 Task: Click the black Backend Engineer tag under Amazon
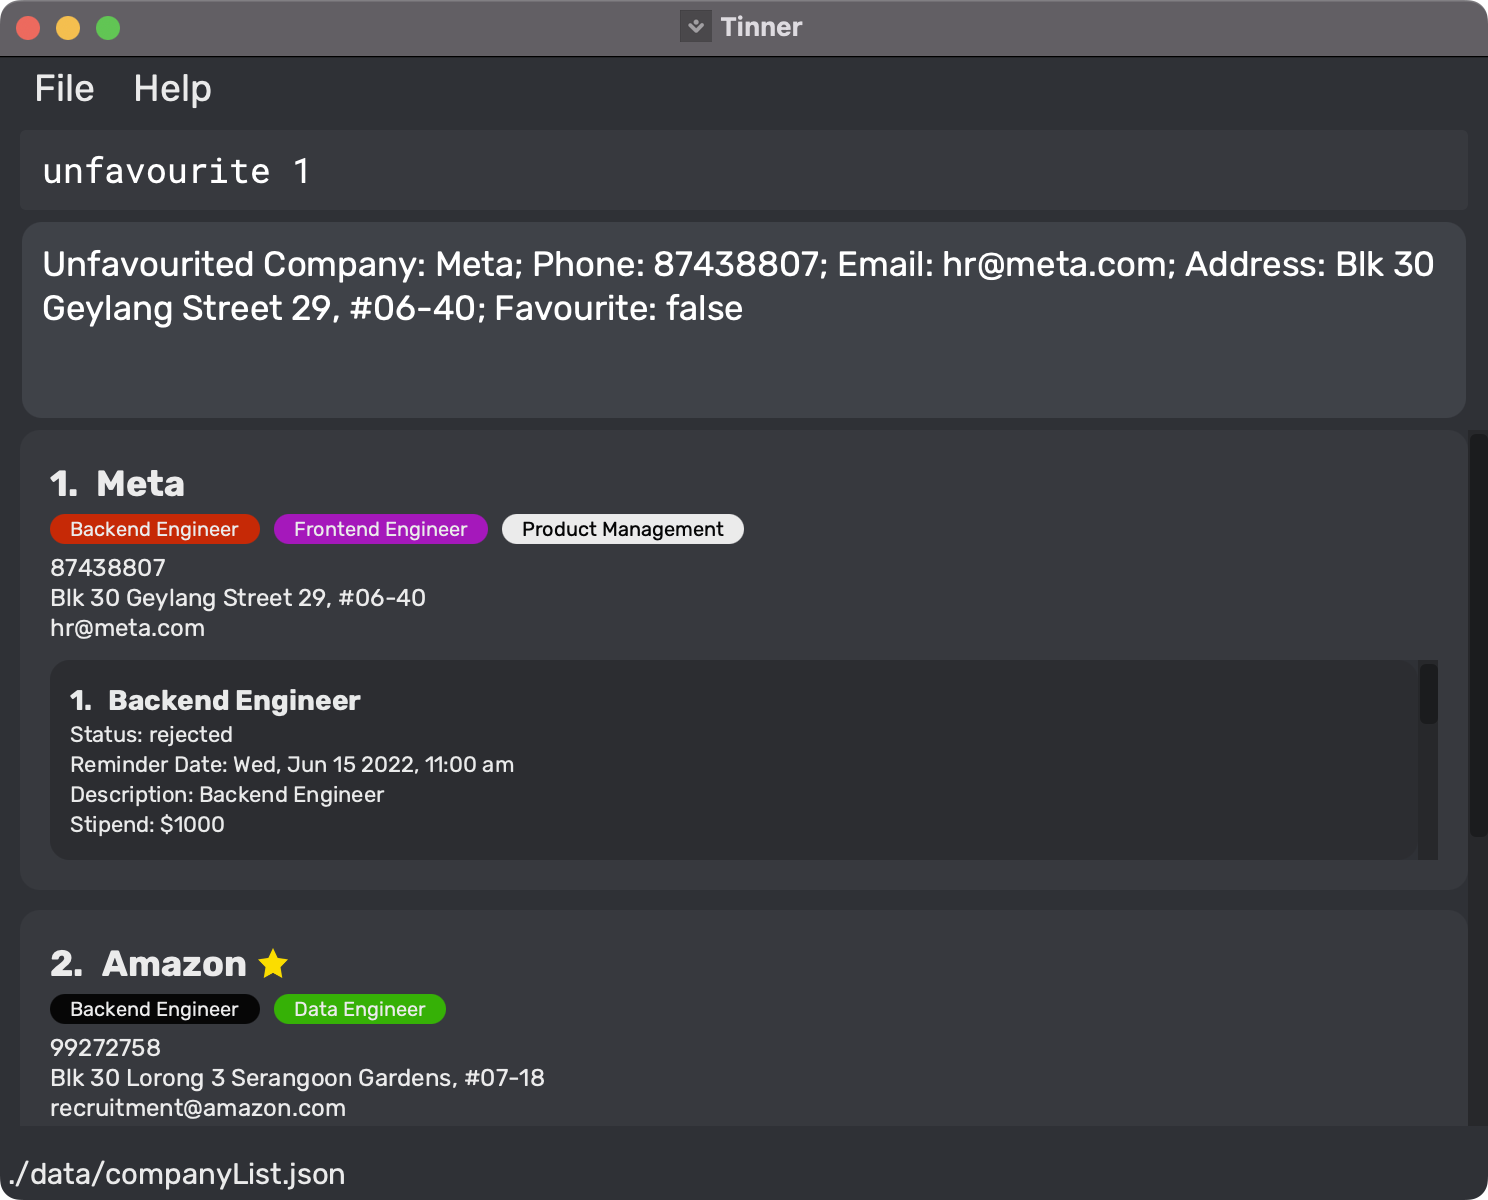(154, 1009)
